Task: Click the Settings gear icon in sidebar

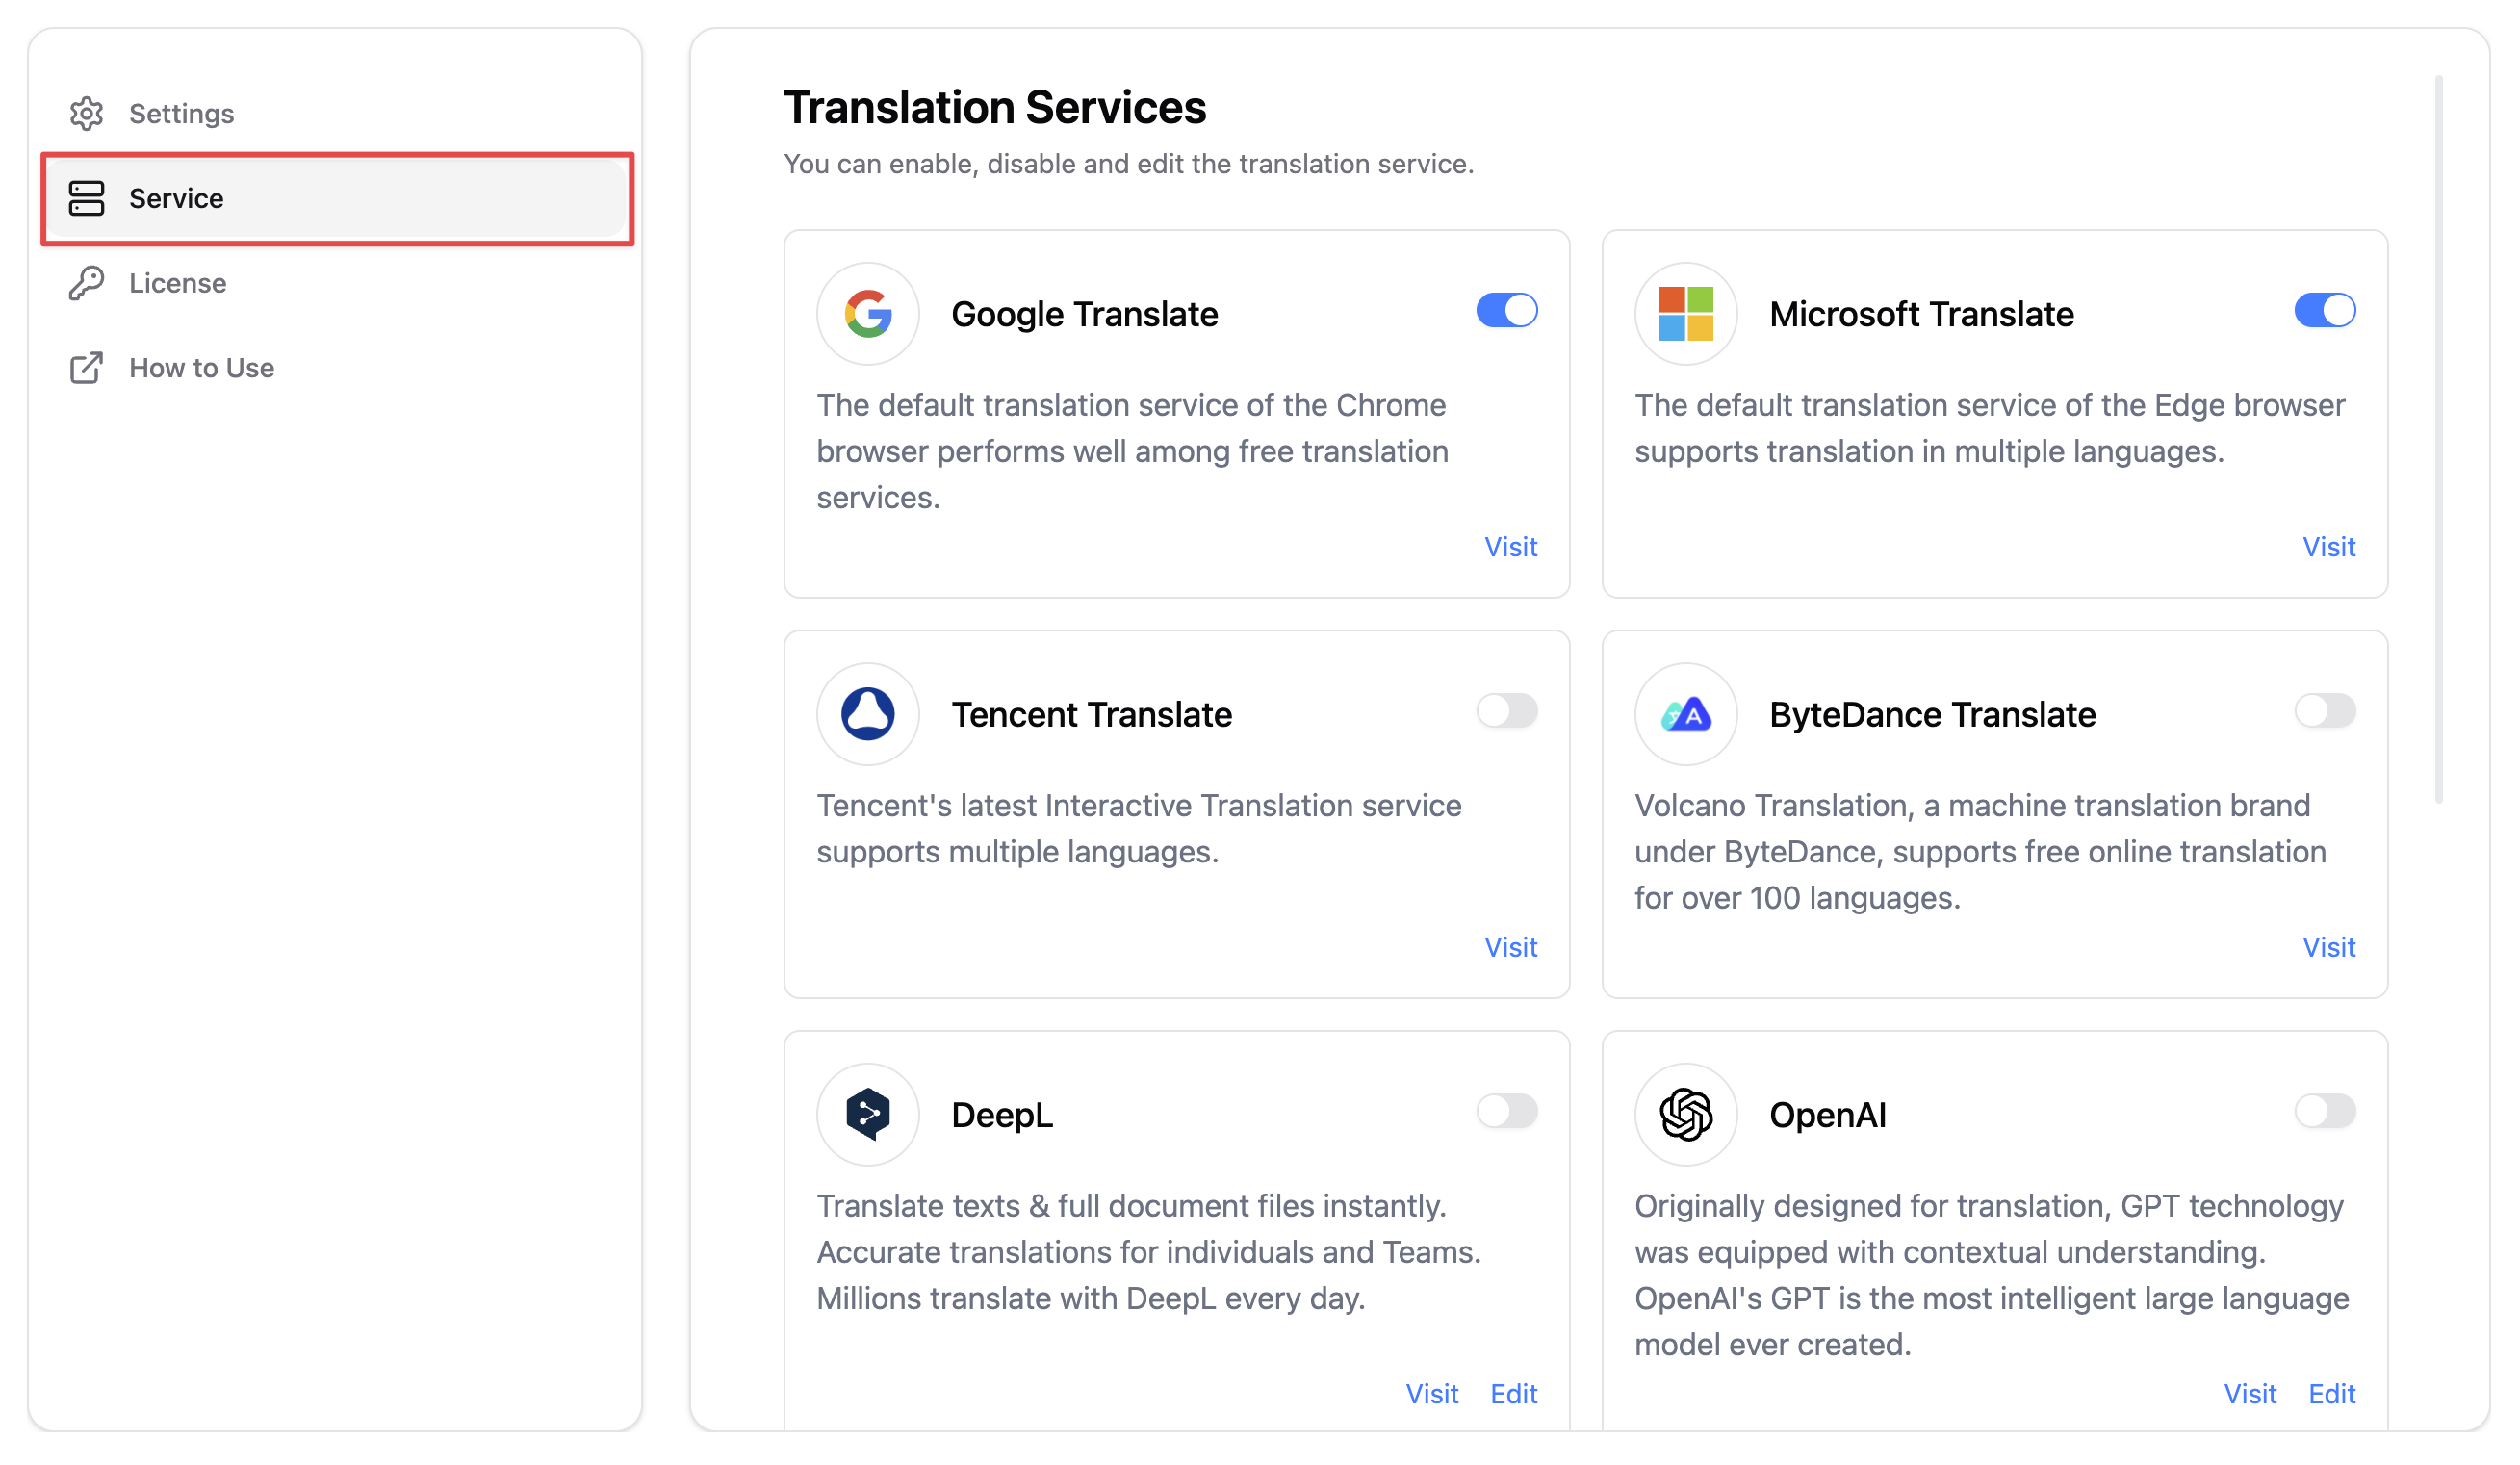Action: 87,114
